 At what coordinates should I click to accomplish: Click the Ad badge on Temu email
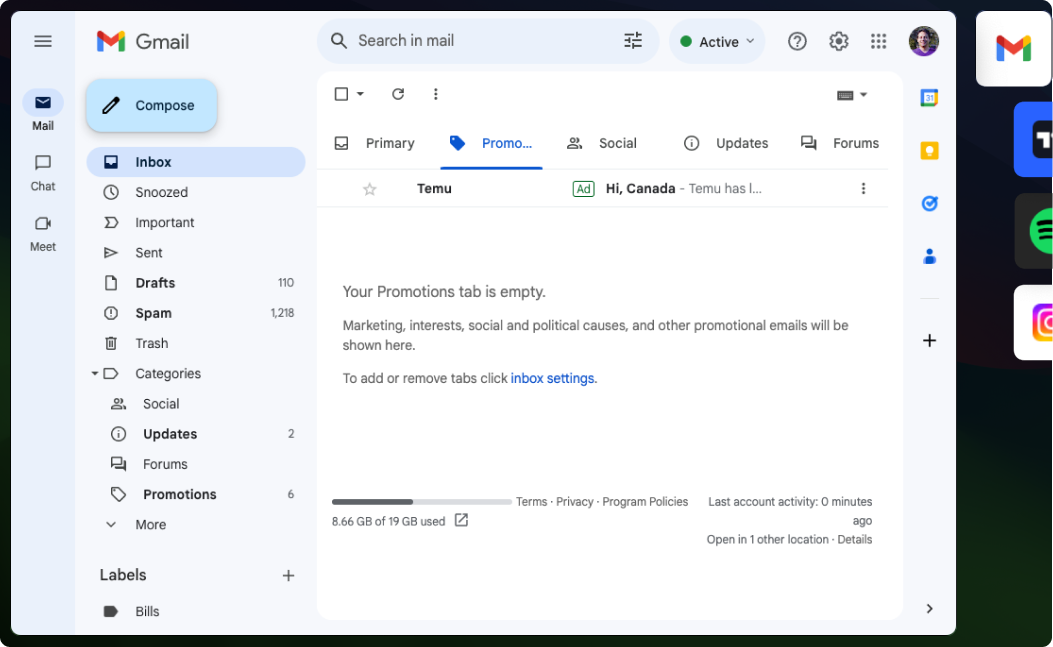[584, 189]
